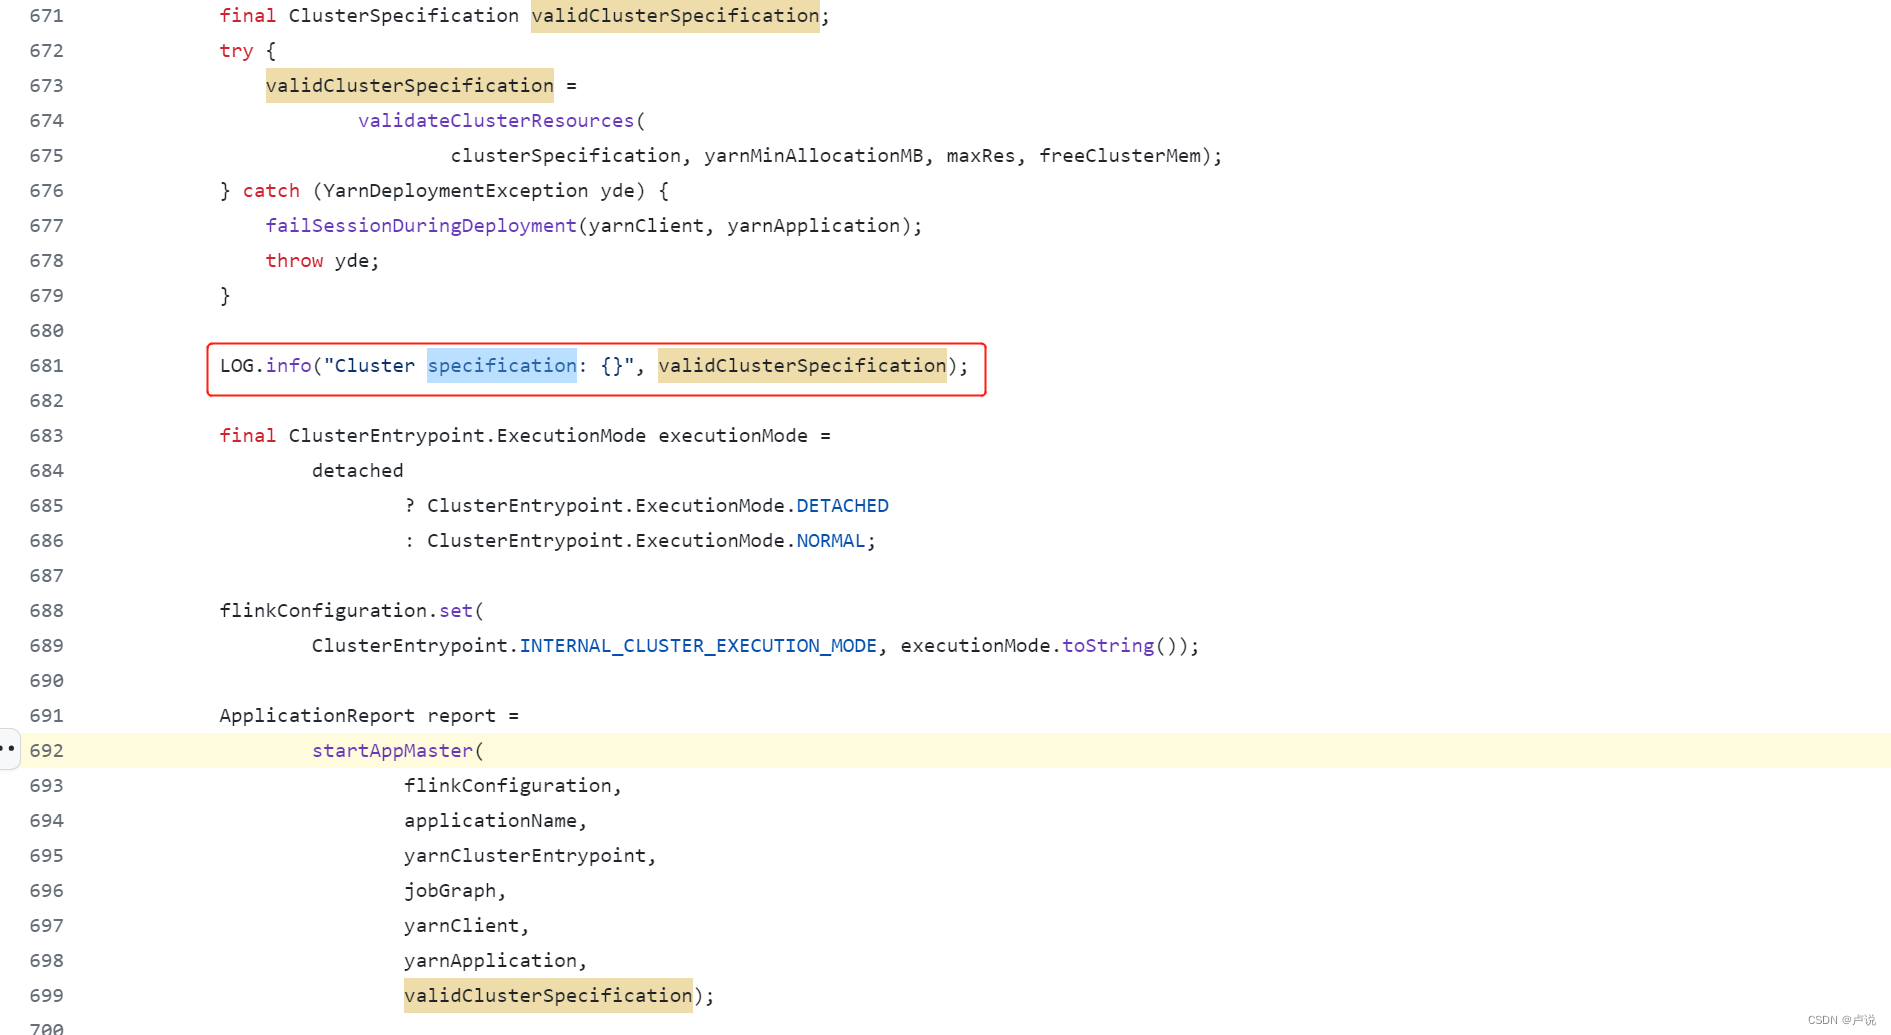Click validClusterSpecification inside the LOG.info call

click(x=802, y=366)
